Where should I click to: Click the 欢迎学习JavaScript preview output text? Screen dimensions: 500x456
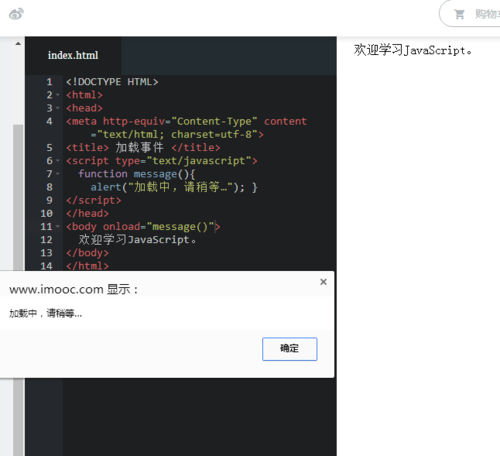coord(413,50)
